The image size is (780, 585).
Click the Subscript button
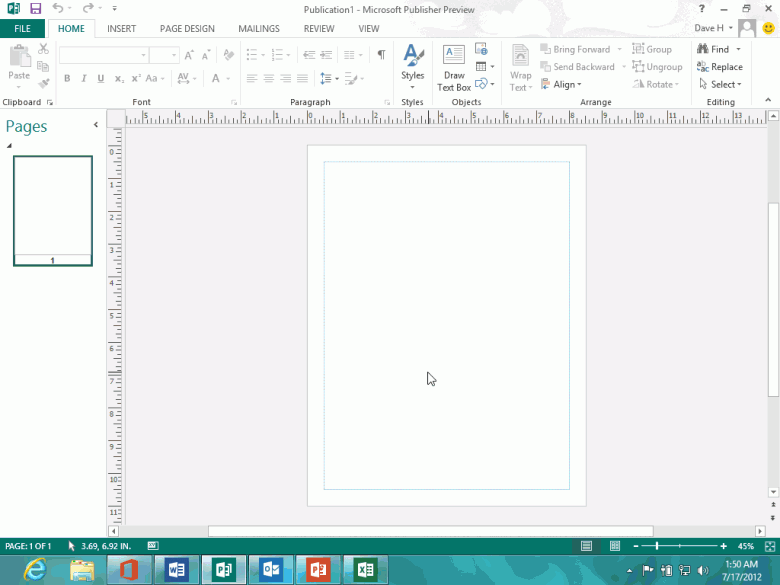point(119,79)
